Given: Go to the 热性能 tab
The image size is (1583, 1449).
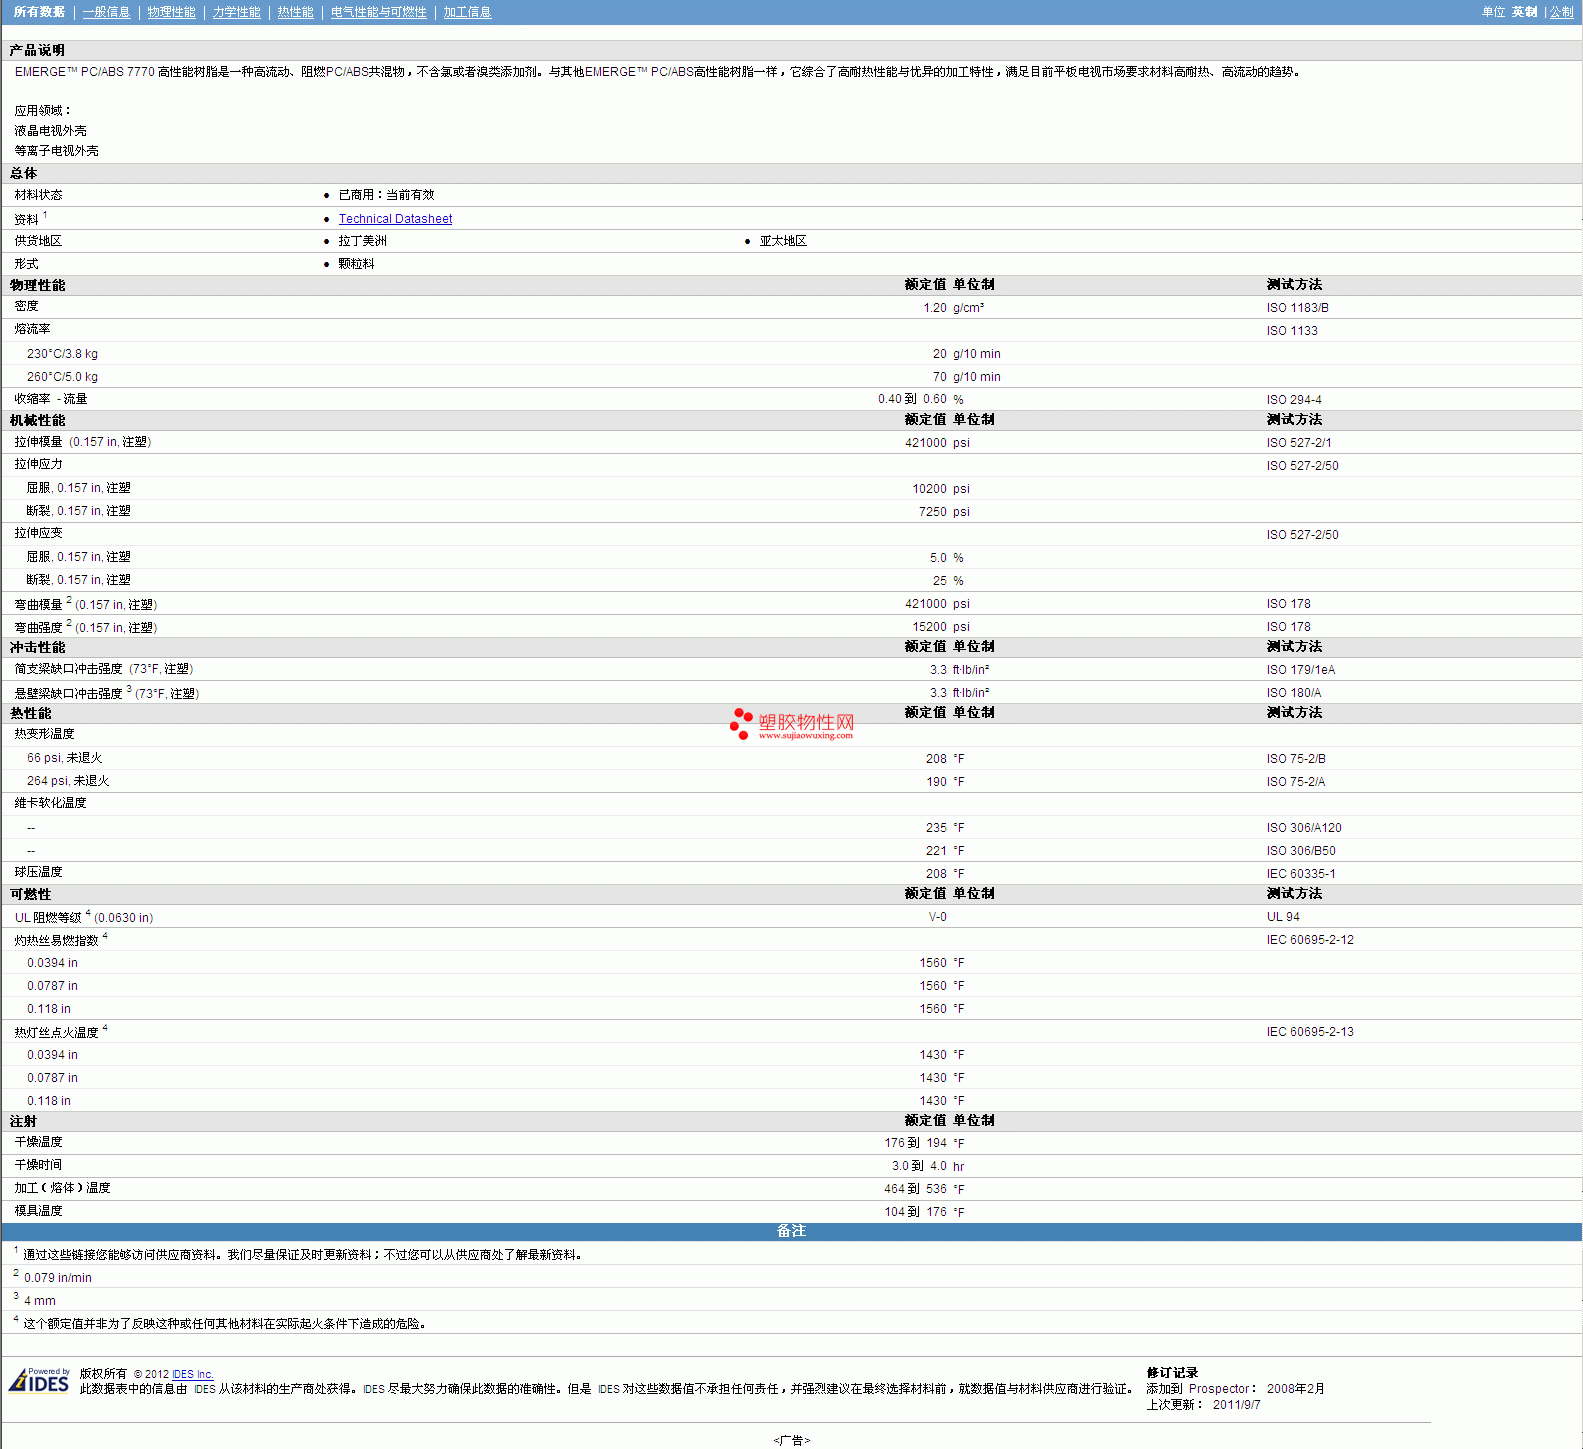Looking at the screenshot, I should coord(295,12).
